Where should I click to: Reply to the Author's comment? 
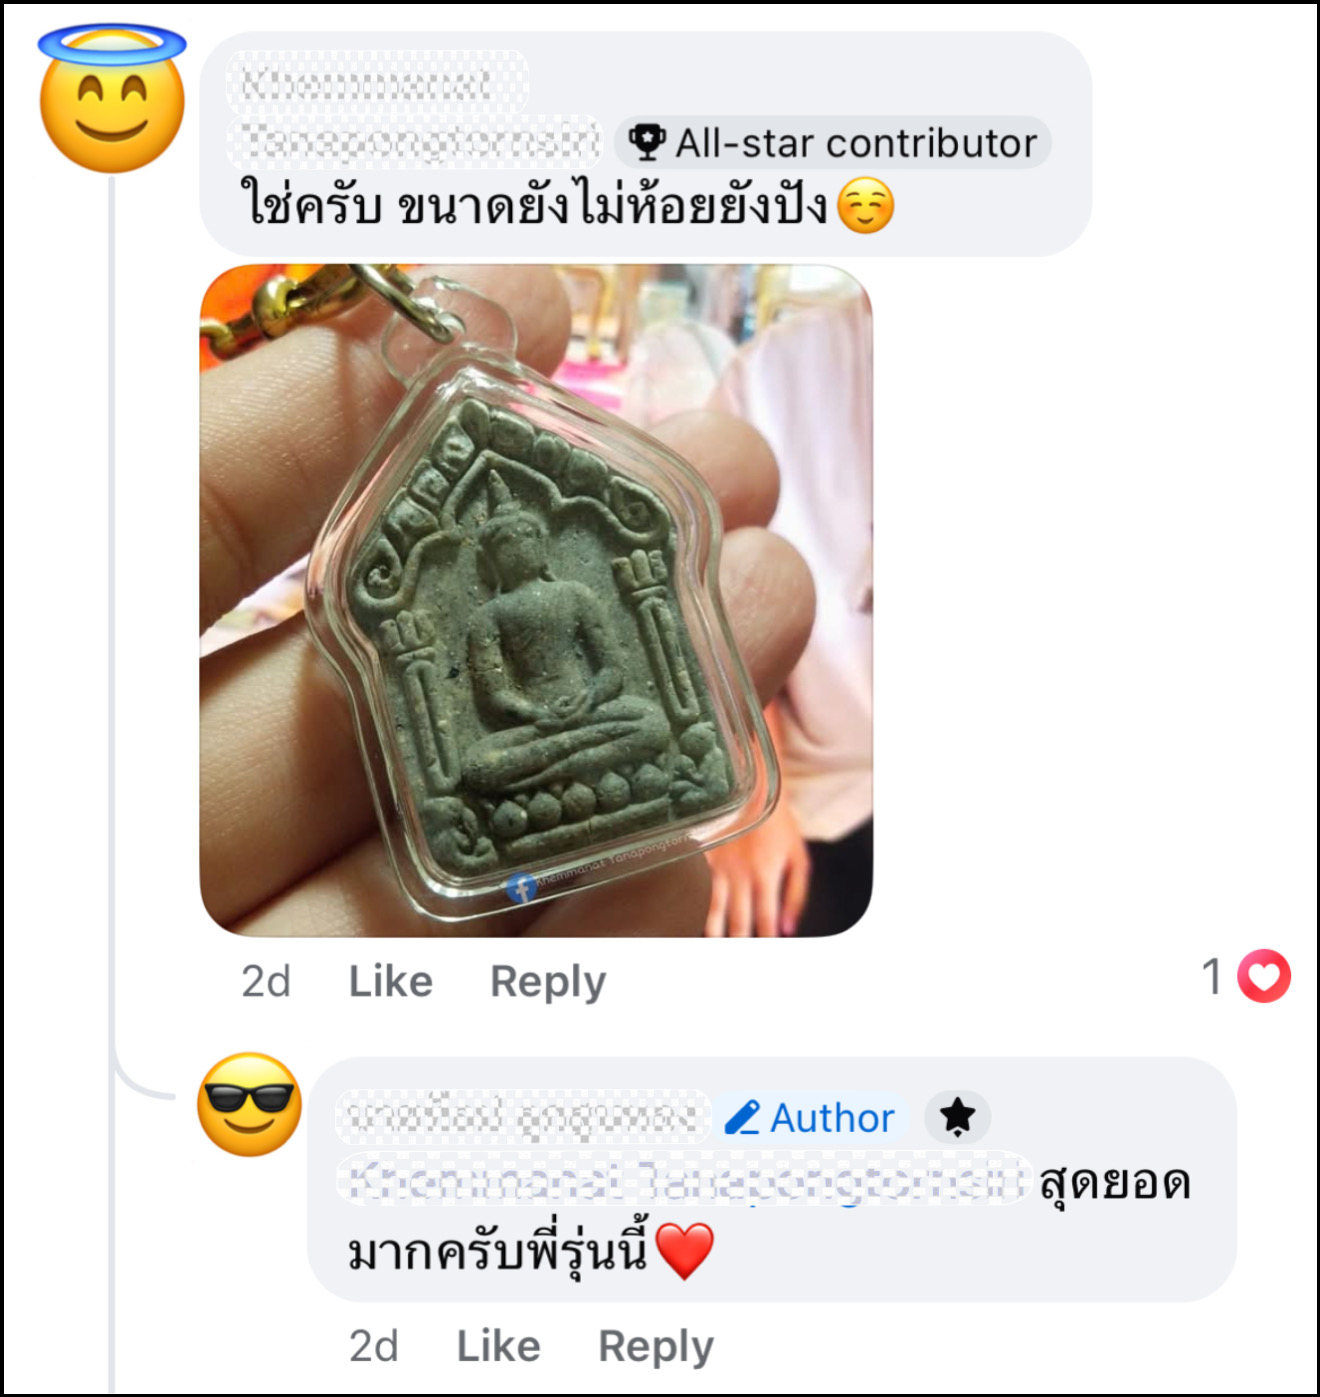(x=656, y=1347)
